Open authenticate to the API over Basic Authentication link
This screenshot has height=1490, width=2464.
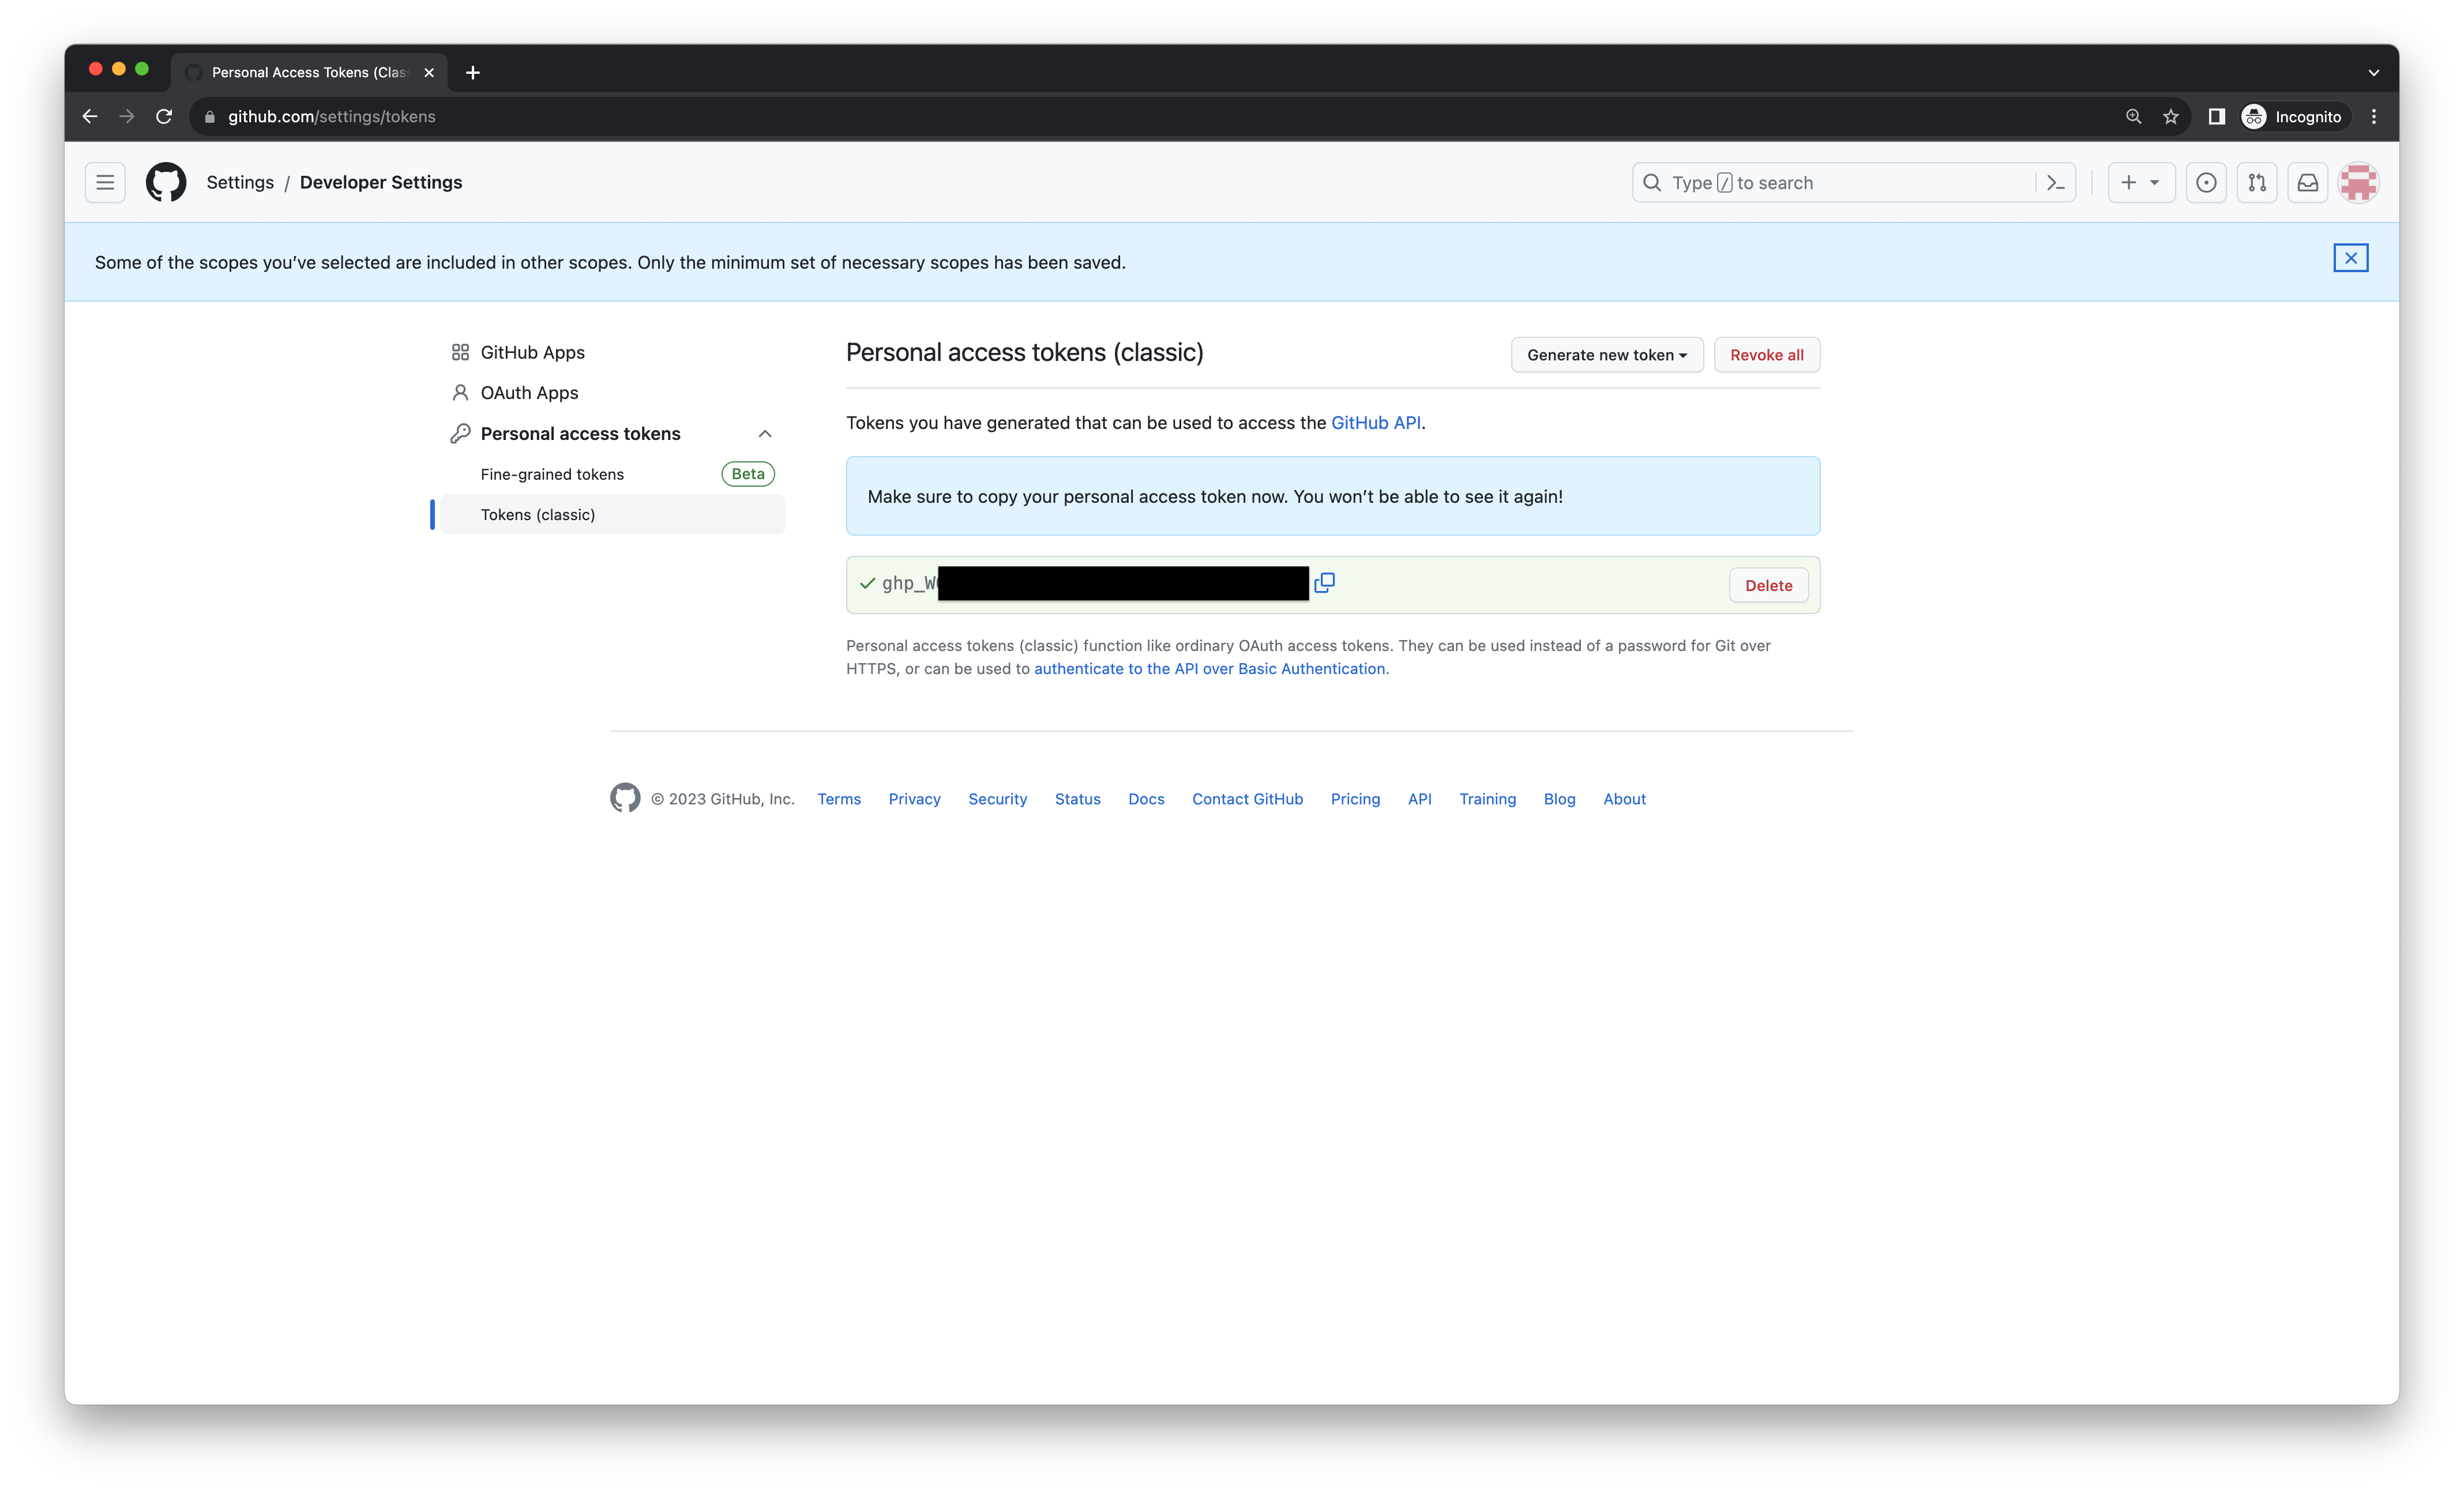pos(1210,668)
